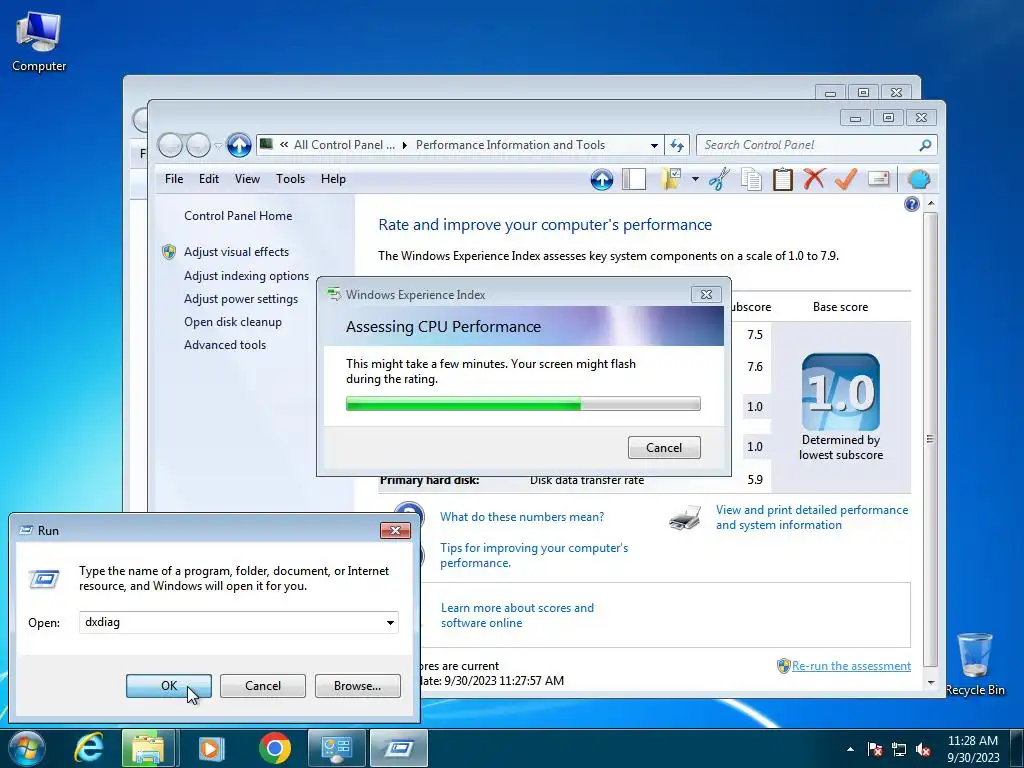Click Re-run the assessment link

(851, 666)
